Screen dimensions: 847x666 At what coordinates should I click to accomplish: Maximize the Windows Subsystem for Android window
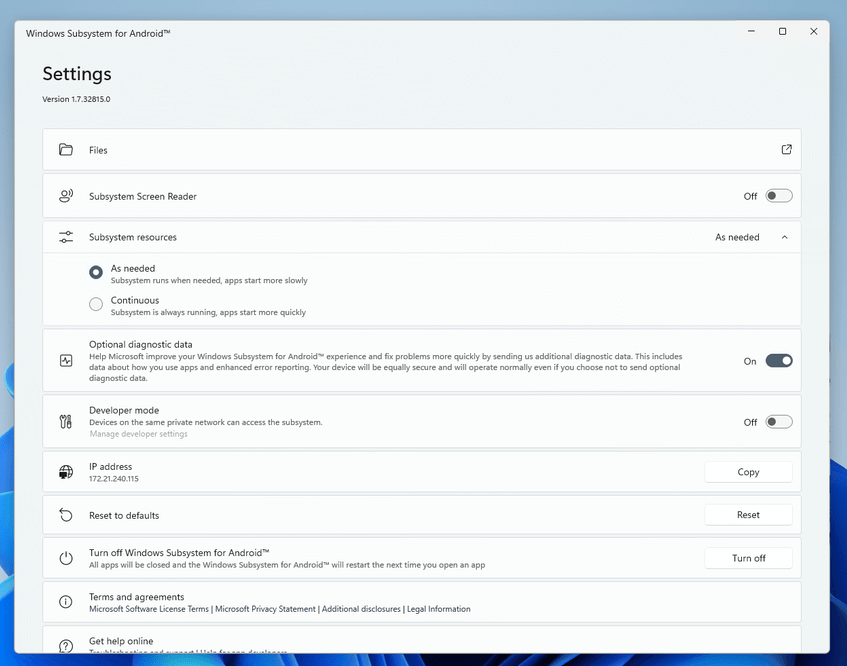782,31
